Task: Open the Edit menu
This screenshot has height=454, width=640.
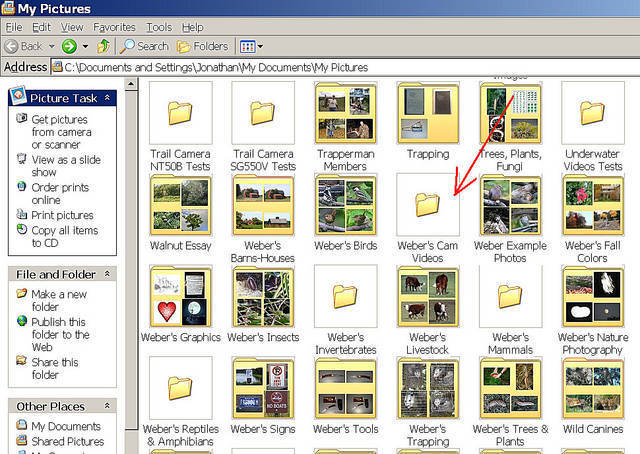Action: pyautogui.click(x=41, y=27)
